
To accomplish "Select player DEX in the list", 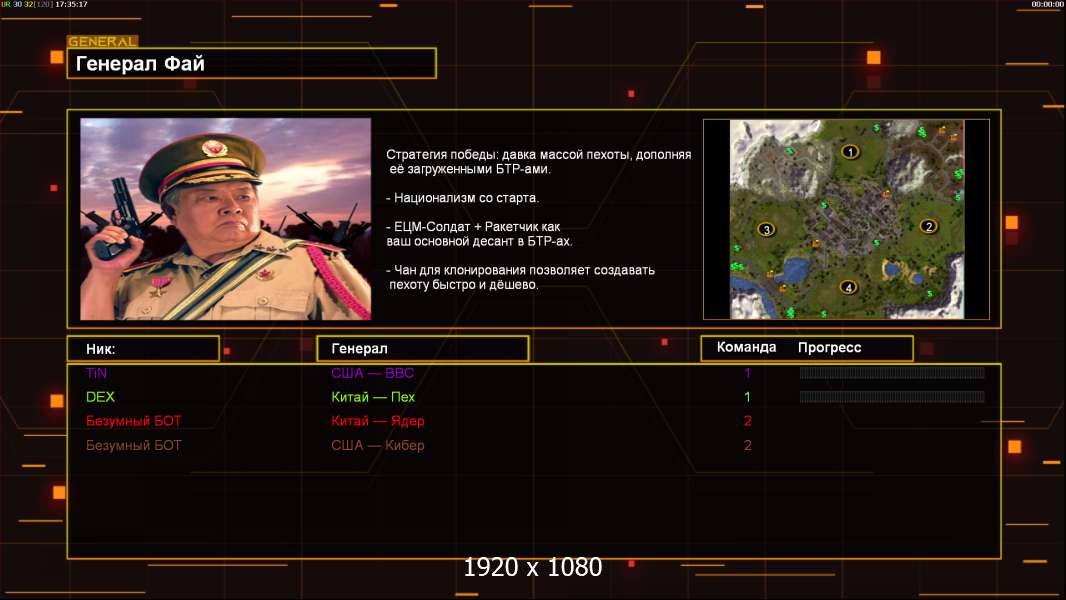I will click(x=100, y=397).
